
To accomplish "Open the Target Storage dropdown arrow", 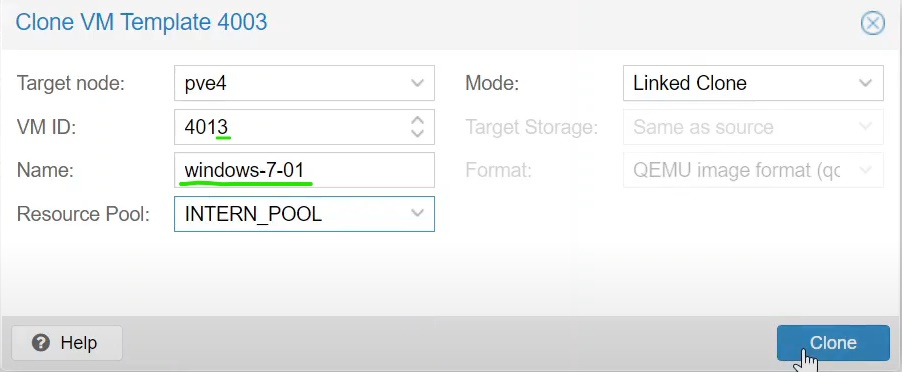I will click(866, 127).
